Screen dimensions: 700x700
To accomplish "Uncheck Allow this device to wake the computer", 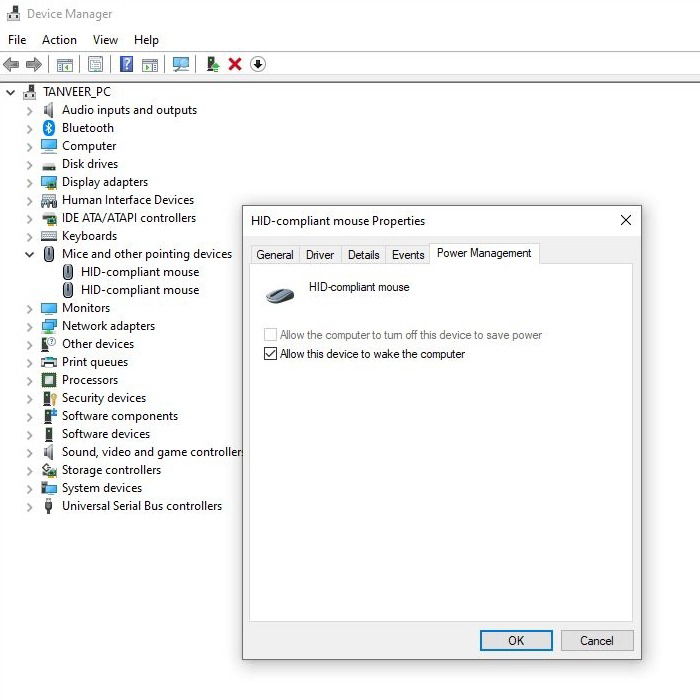I will click(x=270, y=354).
